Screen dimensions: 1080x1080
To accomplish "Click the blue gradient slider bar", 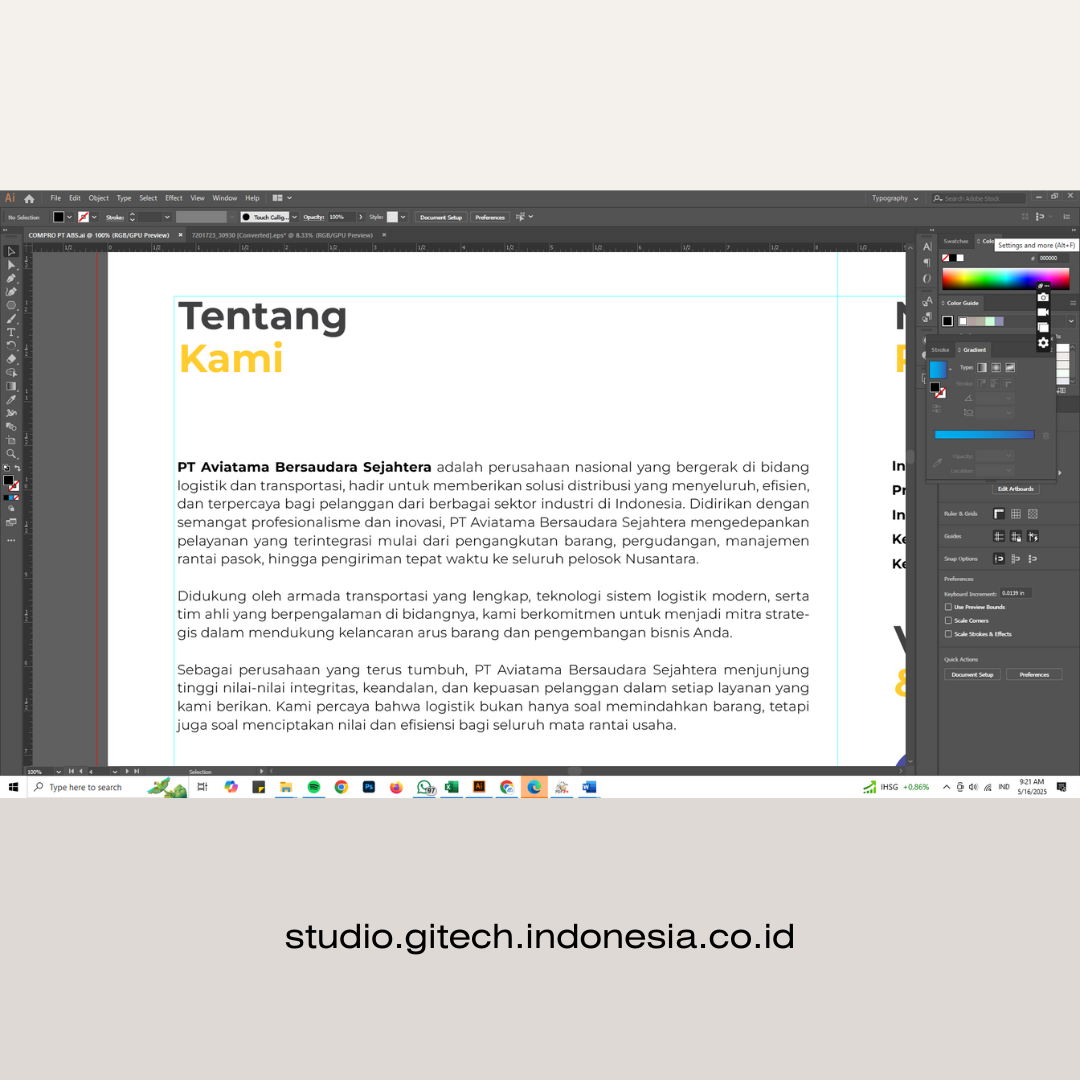I will [984, 435].
